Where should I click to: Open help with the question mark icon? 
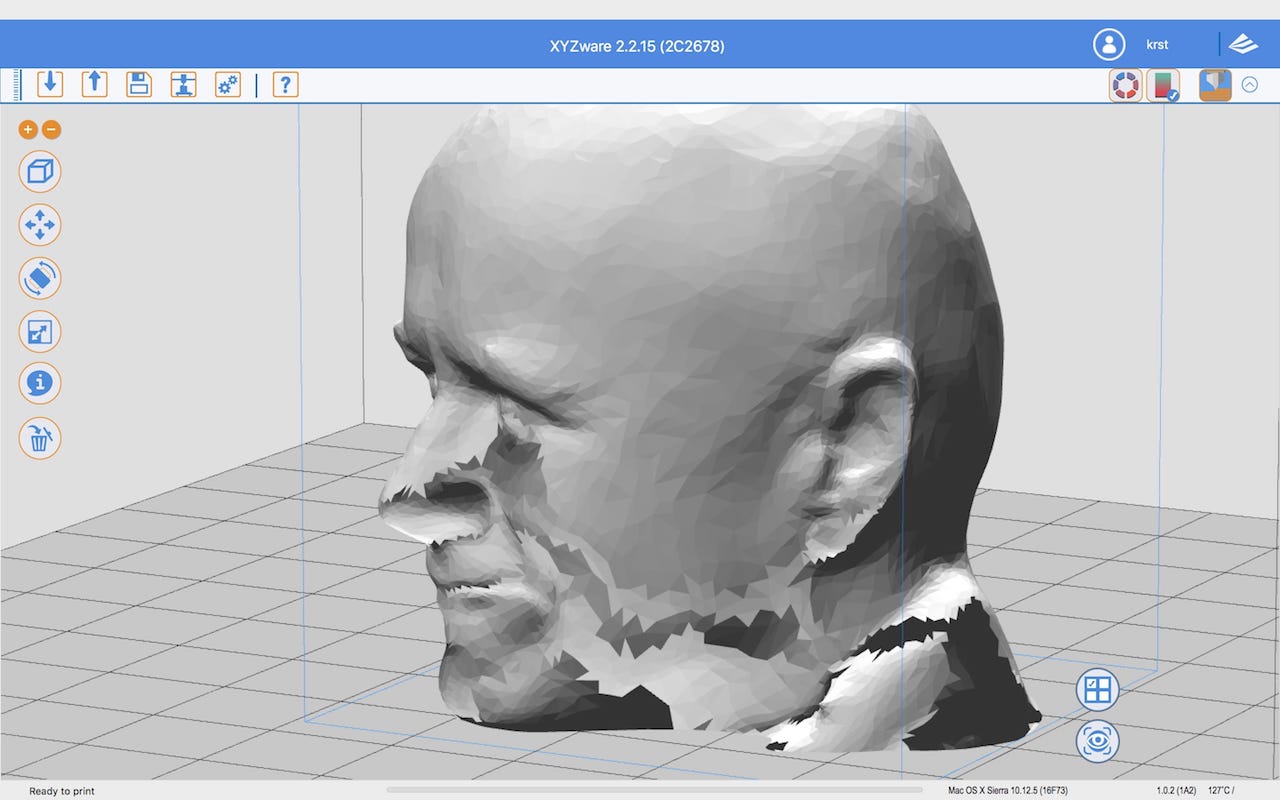coord(285,84)
